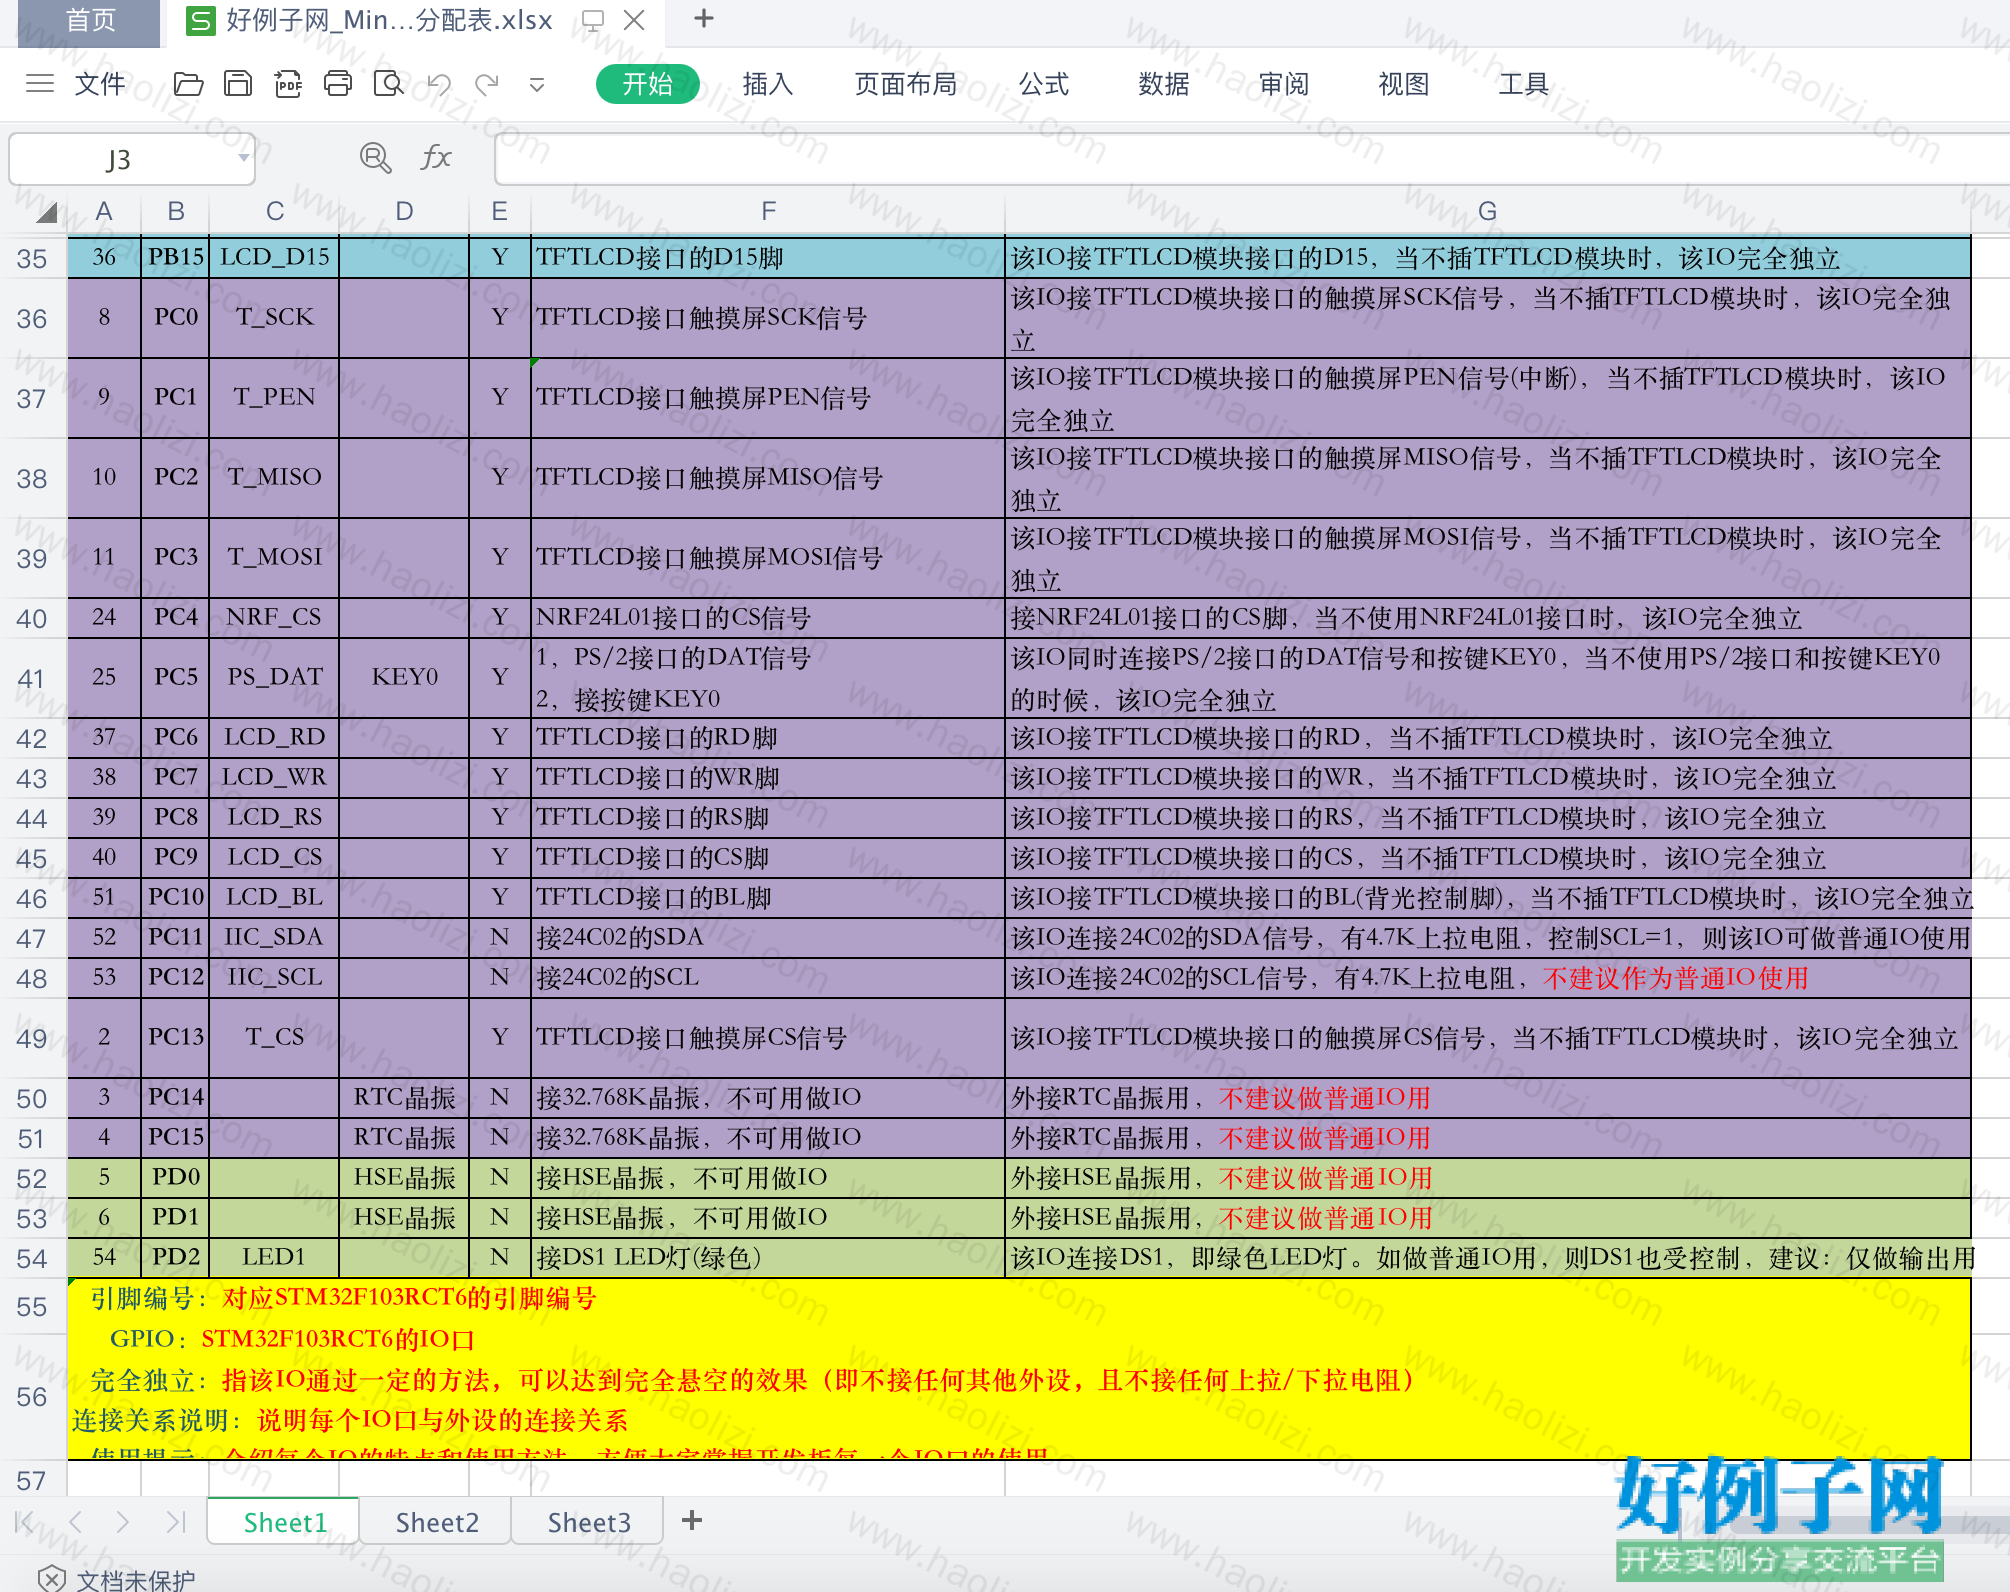The image size is (2010, 1592).
Task: Switch to Sheet2 tab
Action: point(437,1522)
